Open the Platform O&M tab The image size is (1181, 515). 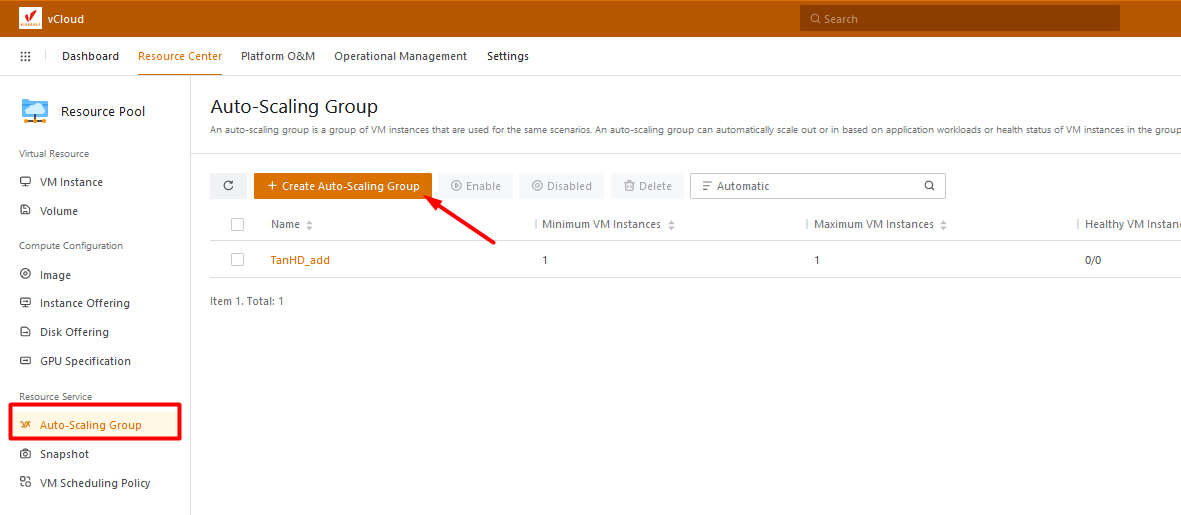tap(278, 56)
